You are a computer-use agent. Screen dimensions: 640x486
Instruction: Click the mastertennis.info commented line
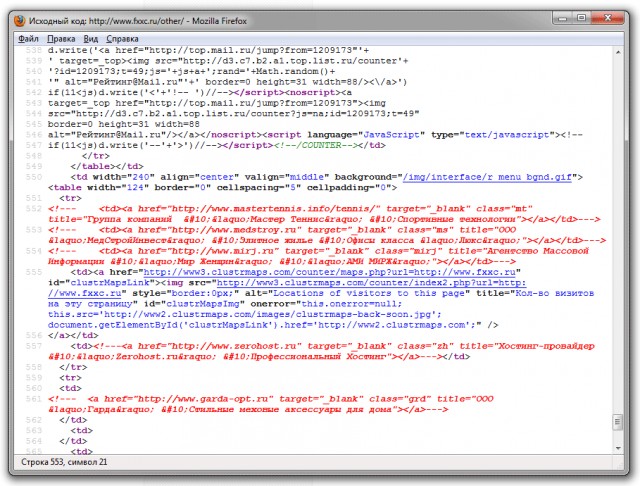point(324,214)
